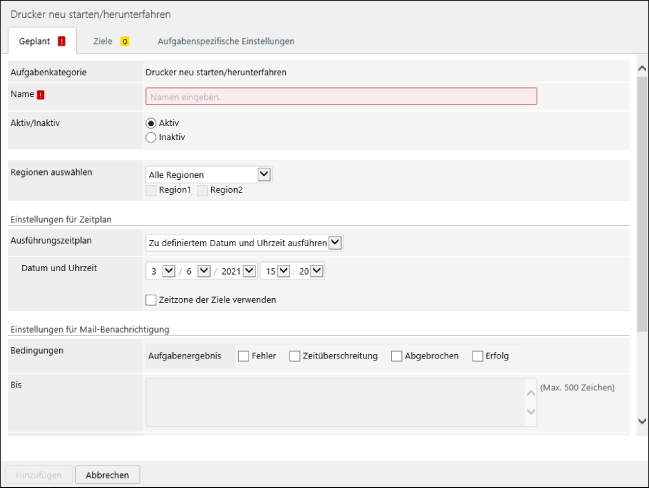The image size is (649, 488).
Task: Tick the Zeitüberschreitung checkbox
Action: [x=294, y=355]
